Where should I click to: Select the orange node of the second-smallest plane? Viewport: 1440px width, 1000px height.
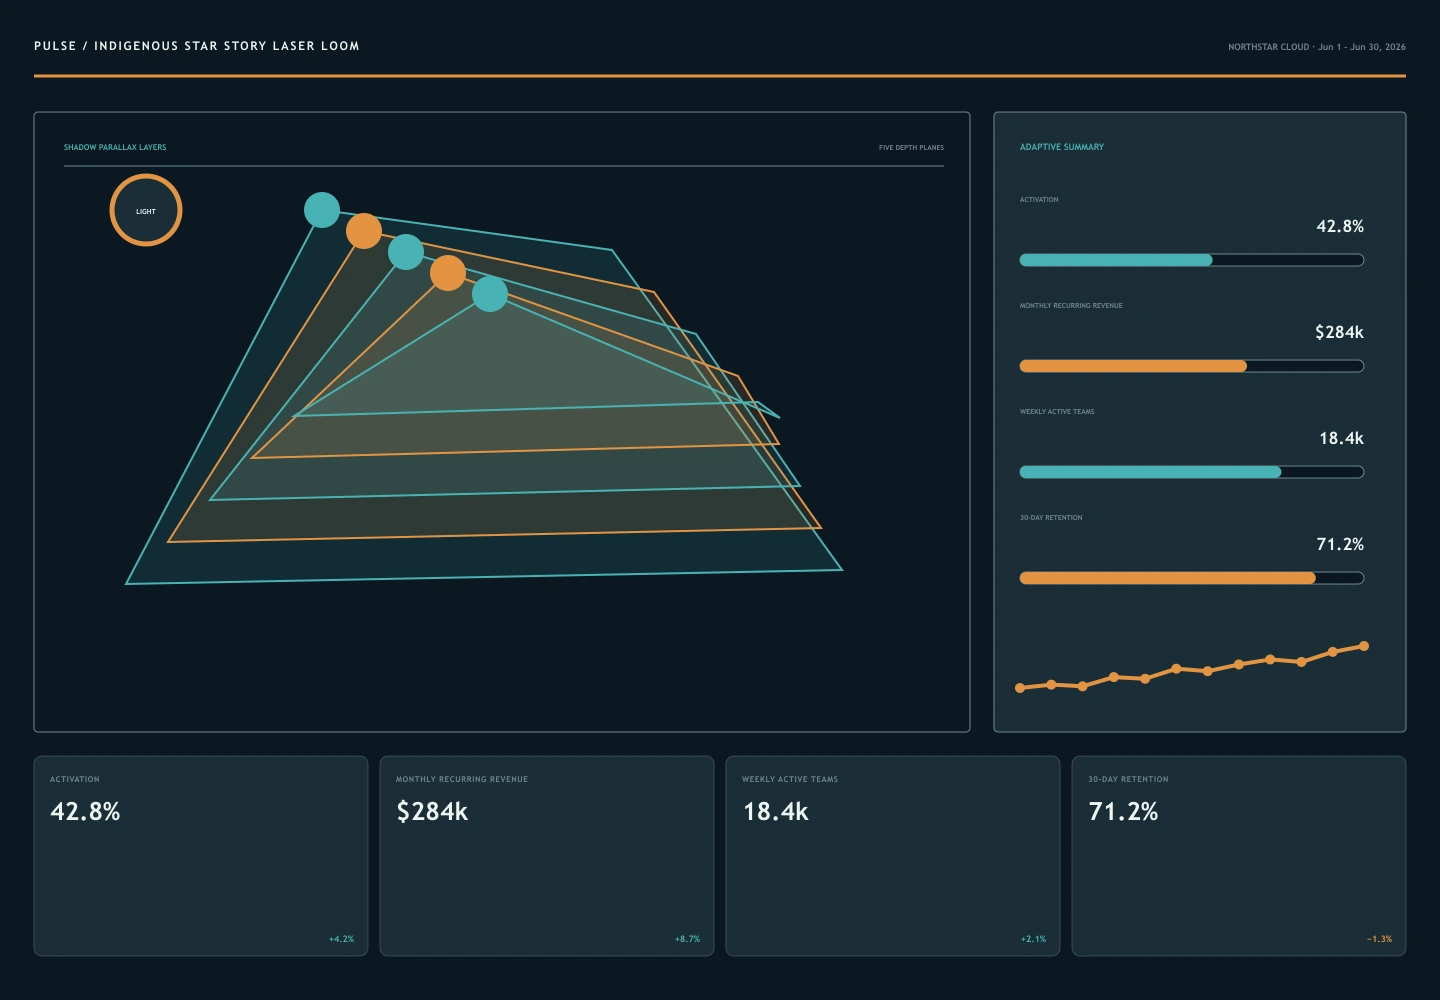448,273
